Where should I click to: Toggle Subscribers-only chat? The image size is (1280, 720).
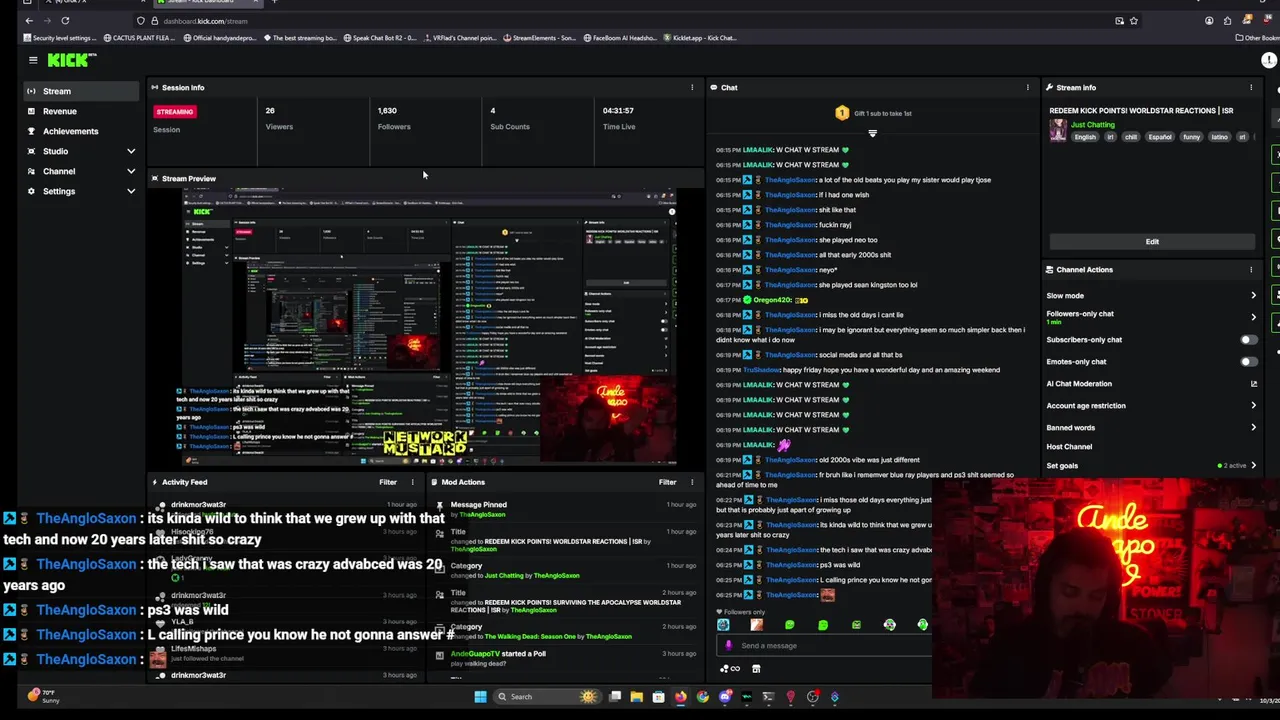coord(1248,340)
